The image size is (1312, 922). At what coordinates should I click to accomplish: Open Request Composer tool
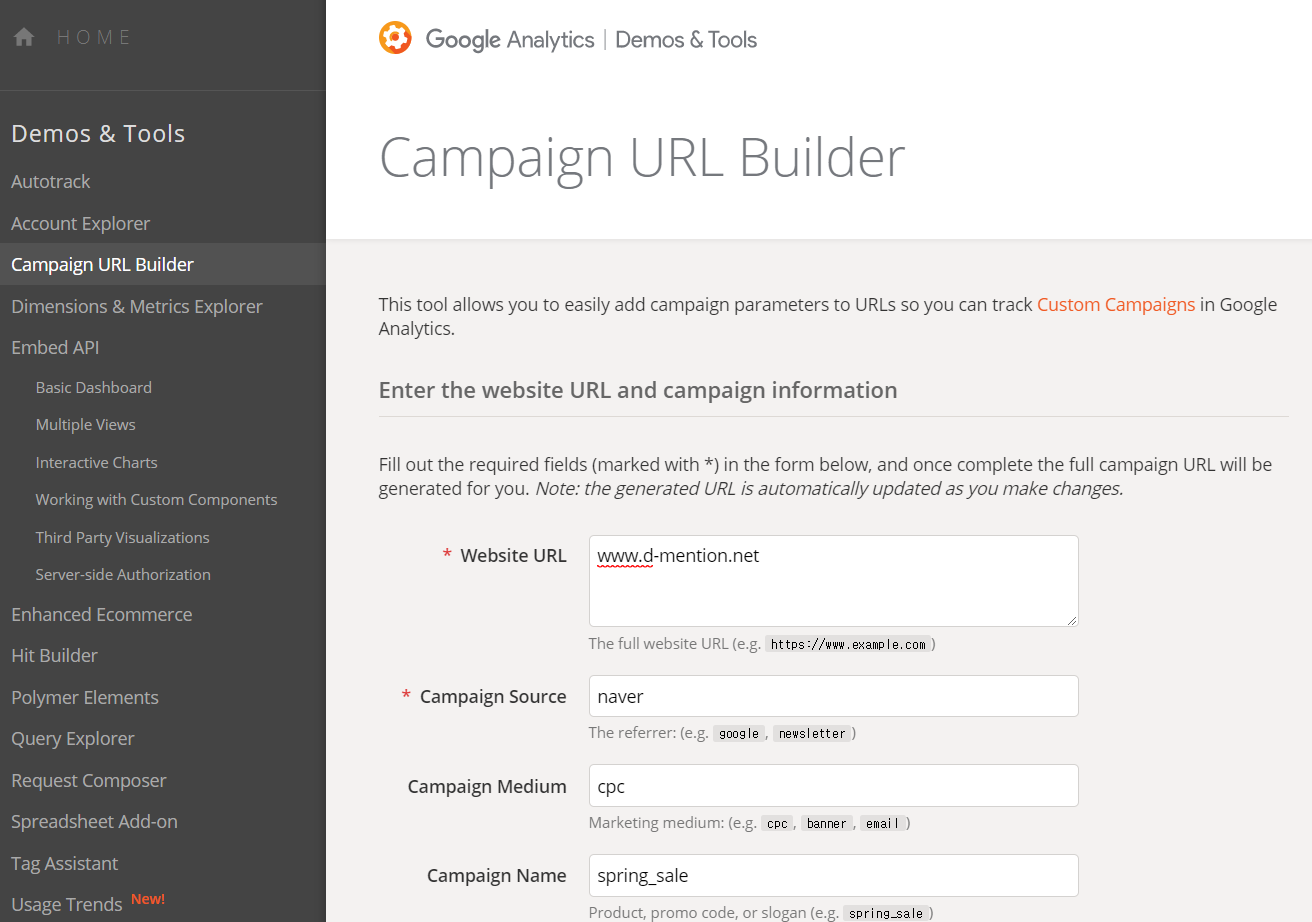click(89, 780)
